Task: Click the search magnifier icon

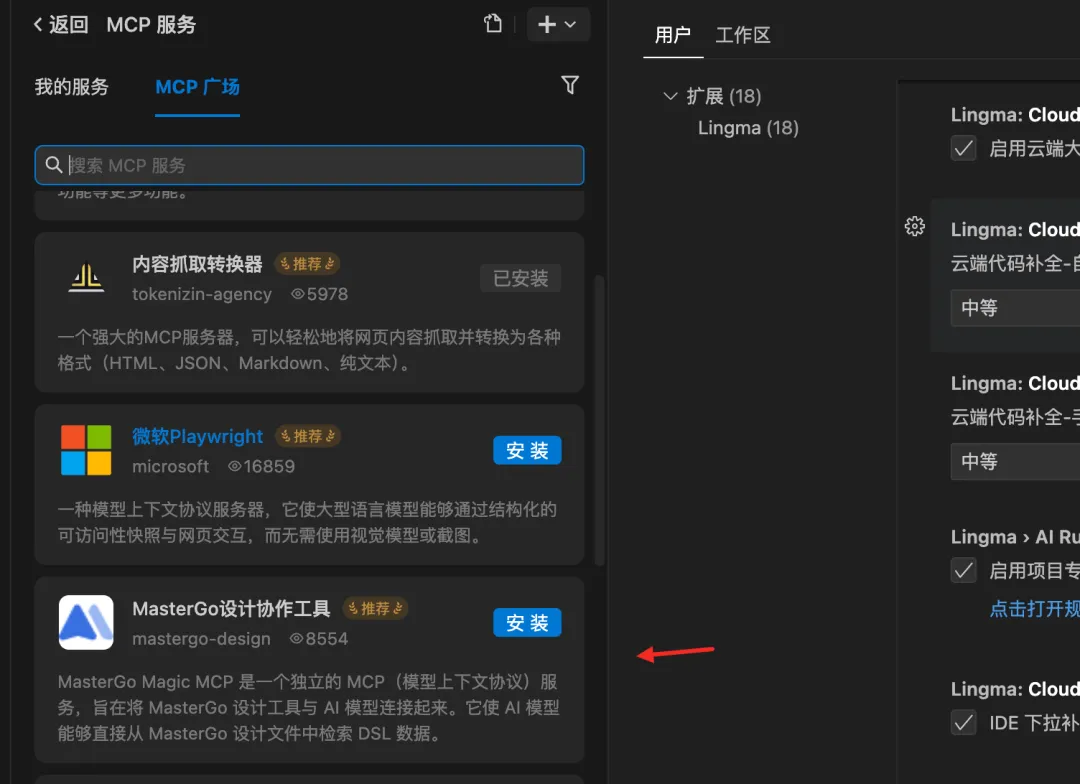Action: click(54, 165)
